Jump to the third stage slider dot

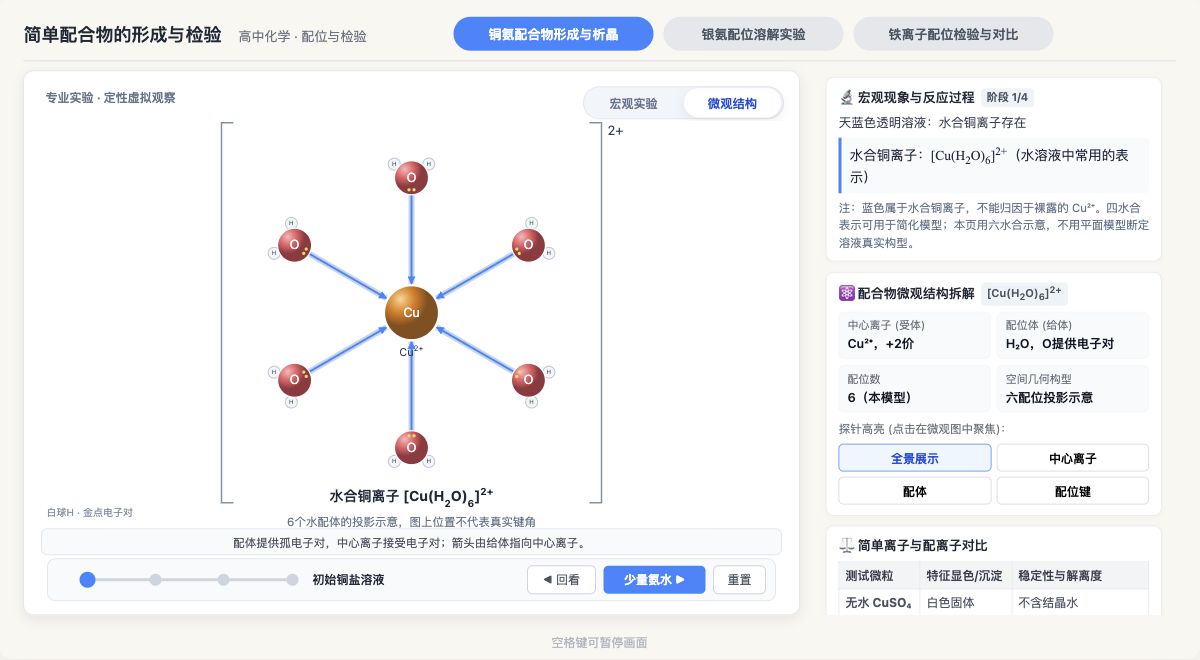(x=224, y=579)
